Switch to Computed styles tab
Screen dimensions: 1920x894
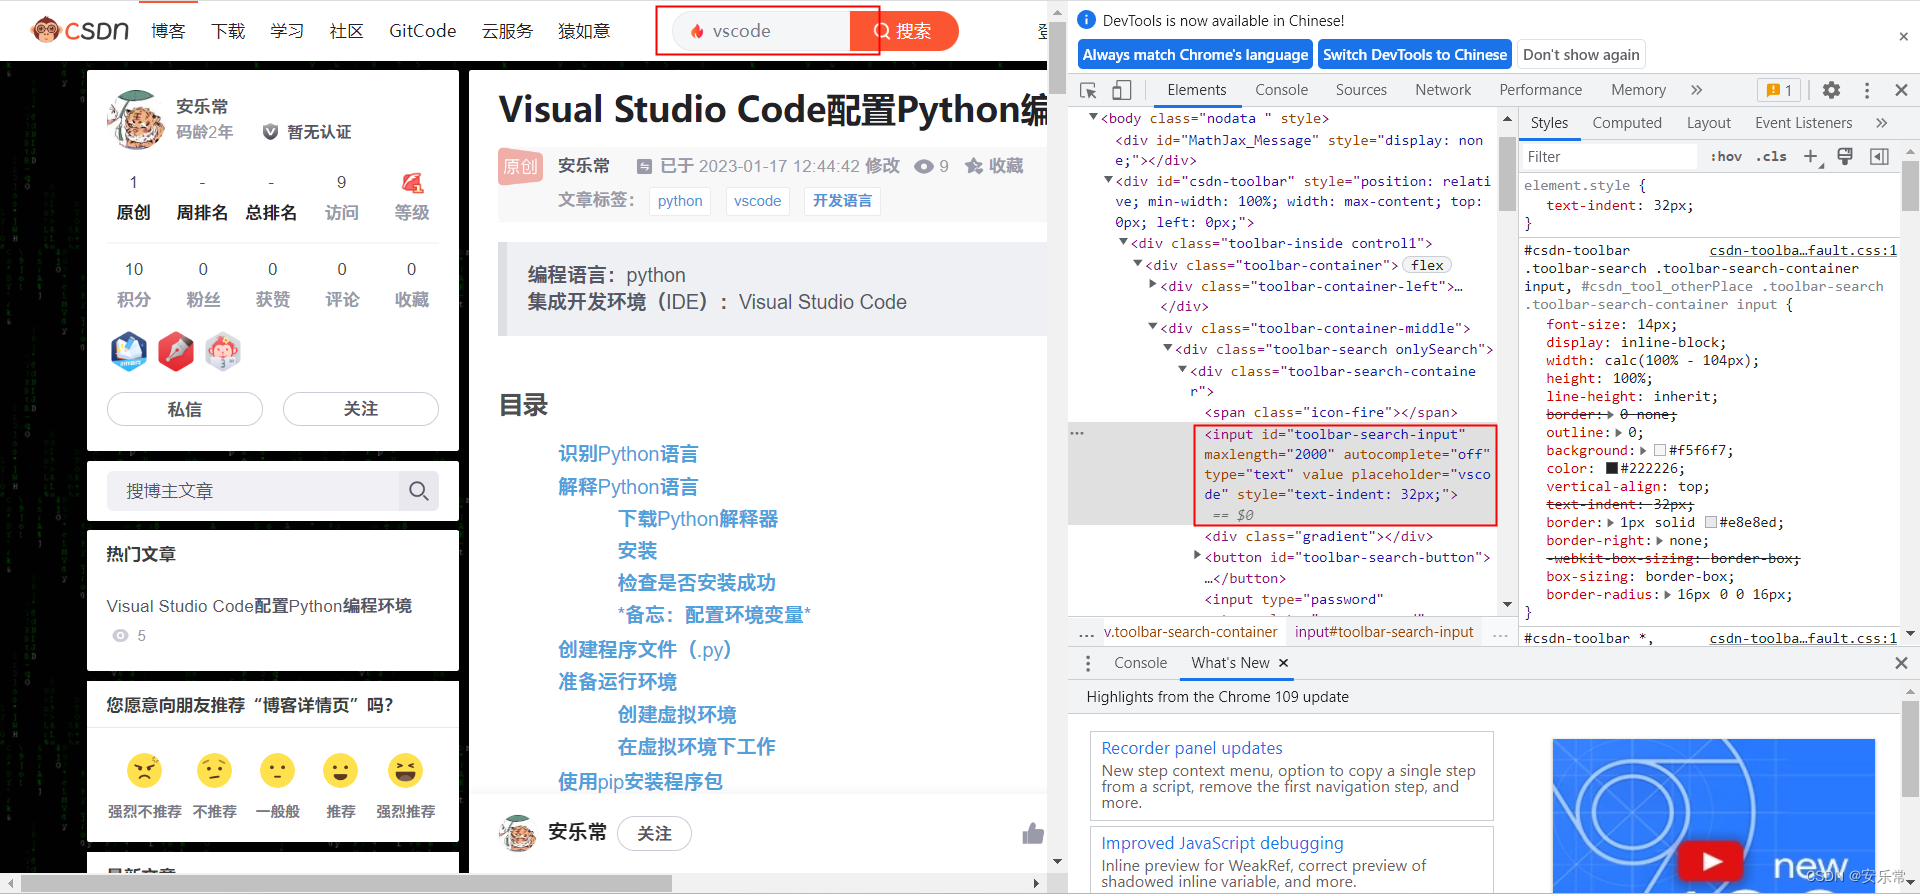(1627, 123)
